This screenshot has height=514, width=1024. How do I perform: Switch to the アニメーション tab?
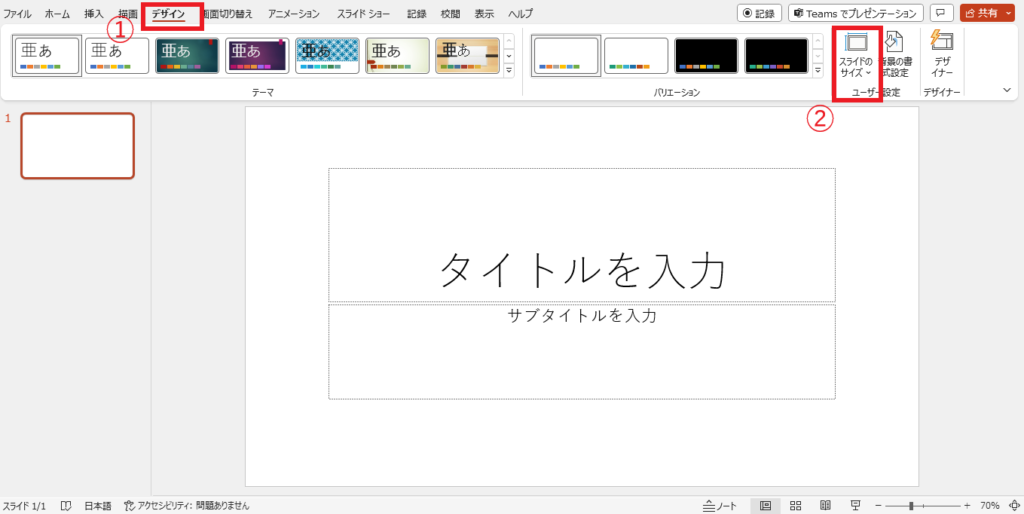click(x=294, y=14)
